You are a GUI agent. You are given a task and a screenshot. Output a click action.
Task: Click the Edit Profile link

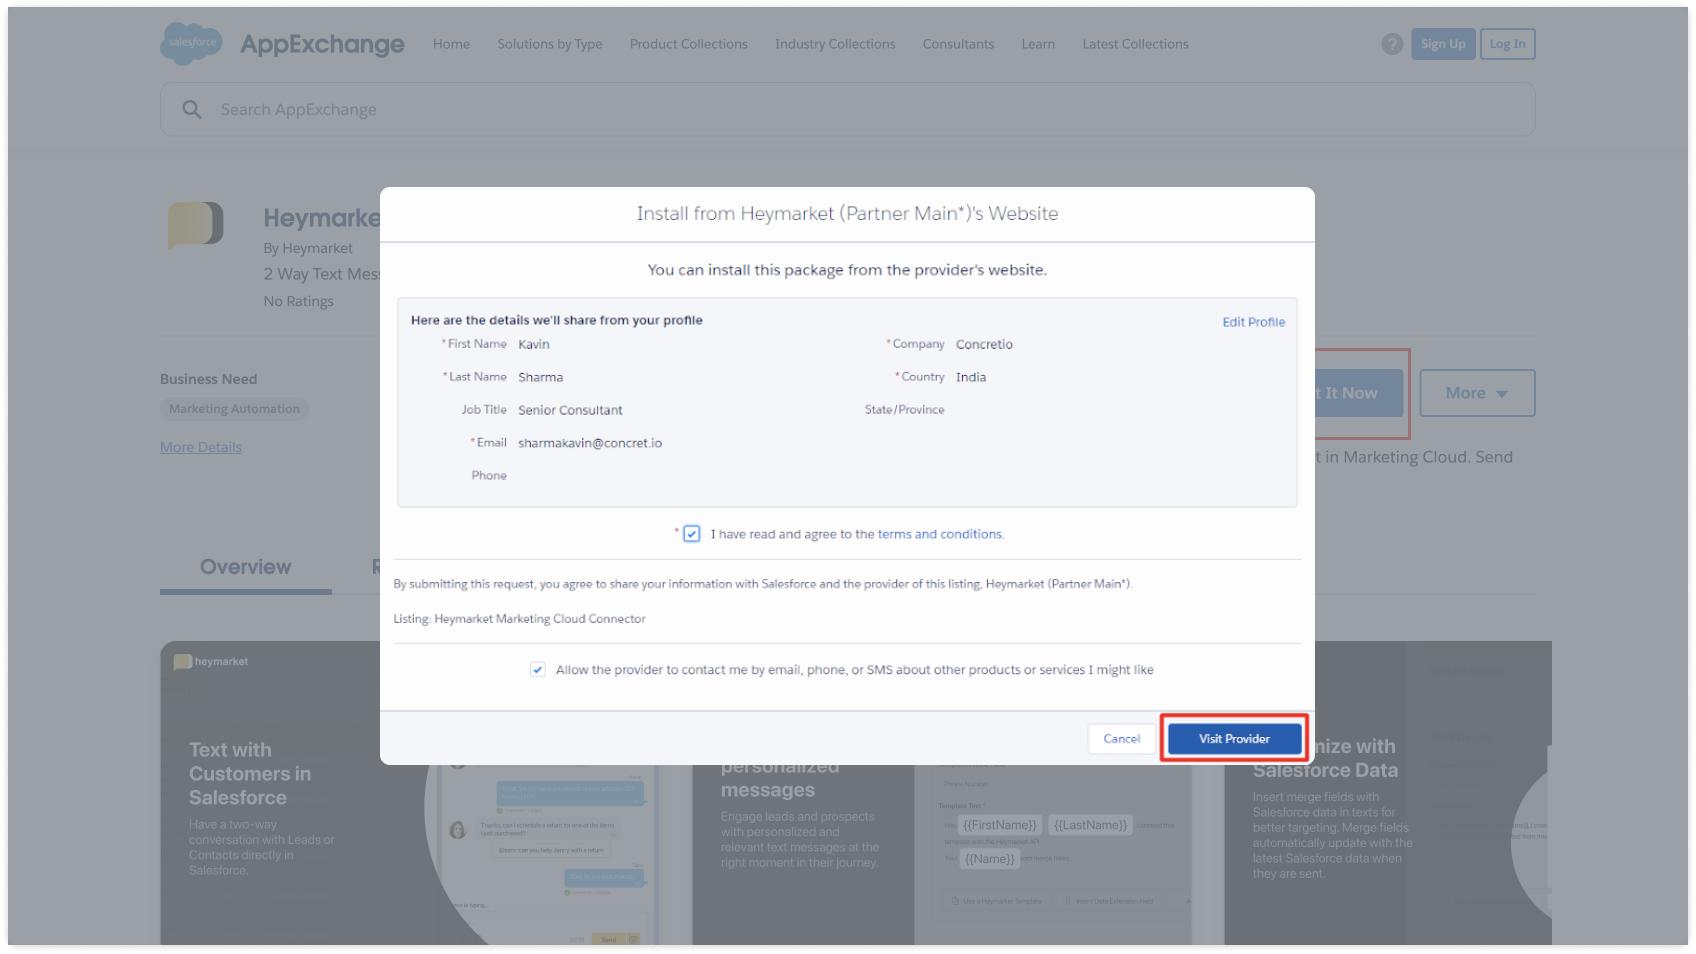pyautogui.click(x=1253, y=322)
